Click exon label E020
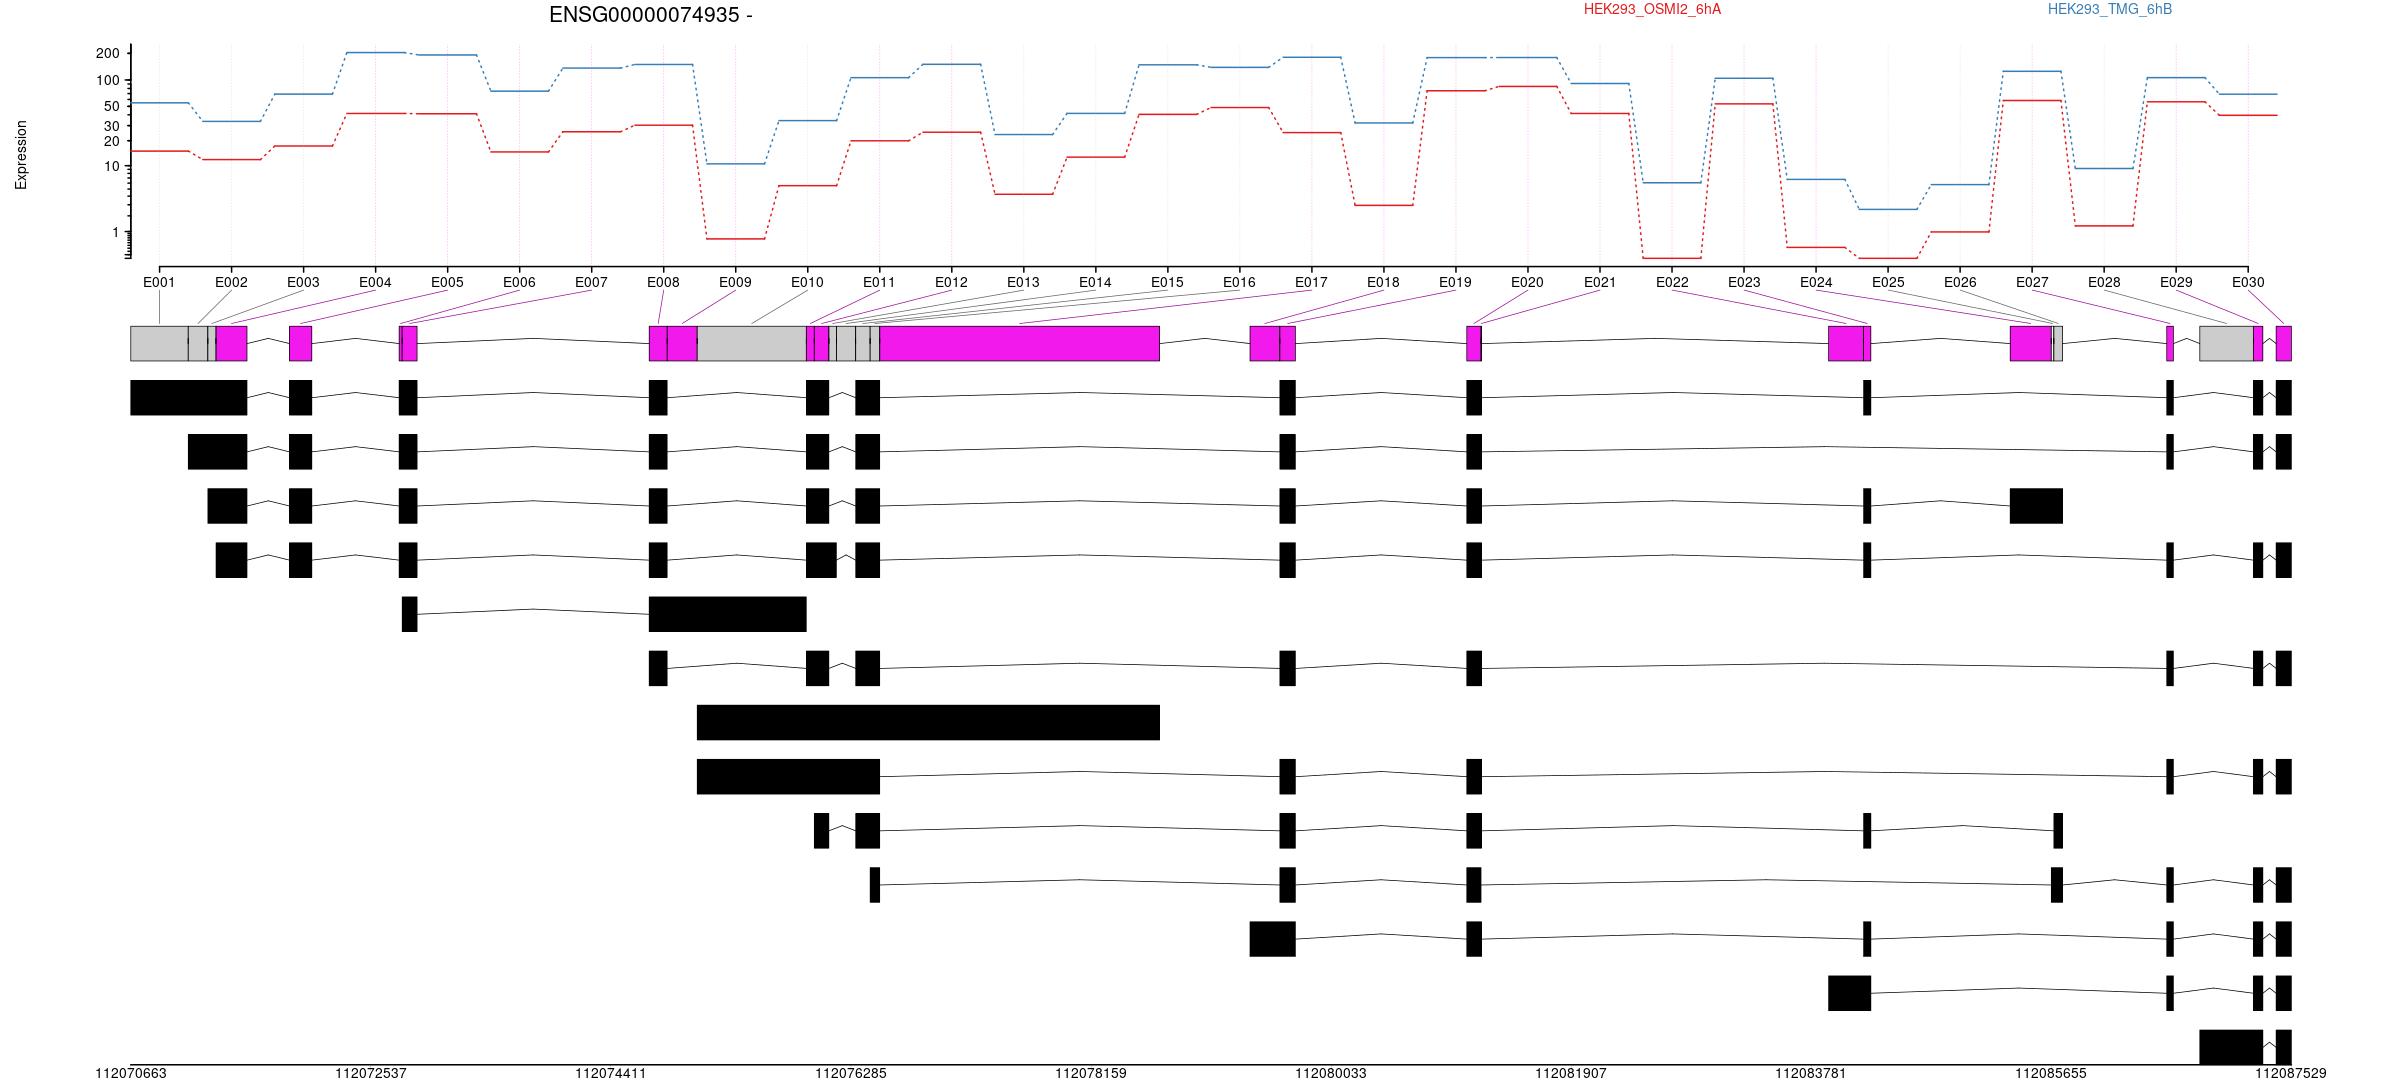The height and width of the screenshot is (1090, 2400). pos(1527,282)
